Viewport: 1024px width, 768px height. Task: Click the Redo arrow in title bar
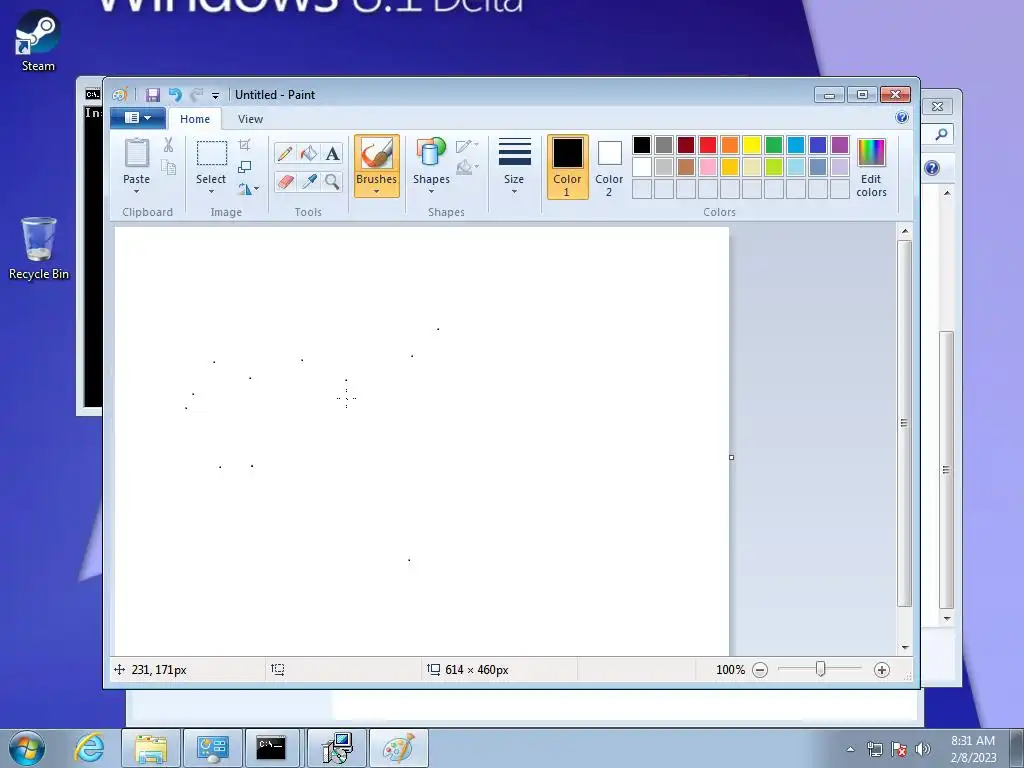coord(197,95)
